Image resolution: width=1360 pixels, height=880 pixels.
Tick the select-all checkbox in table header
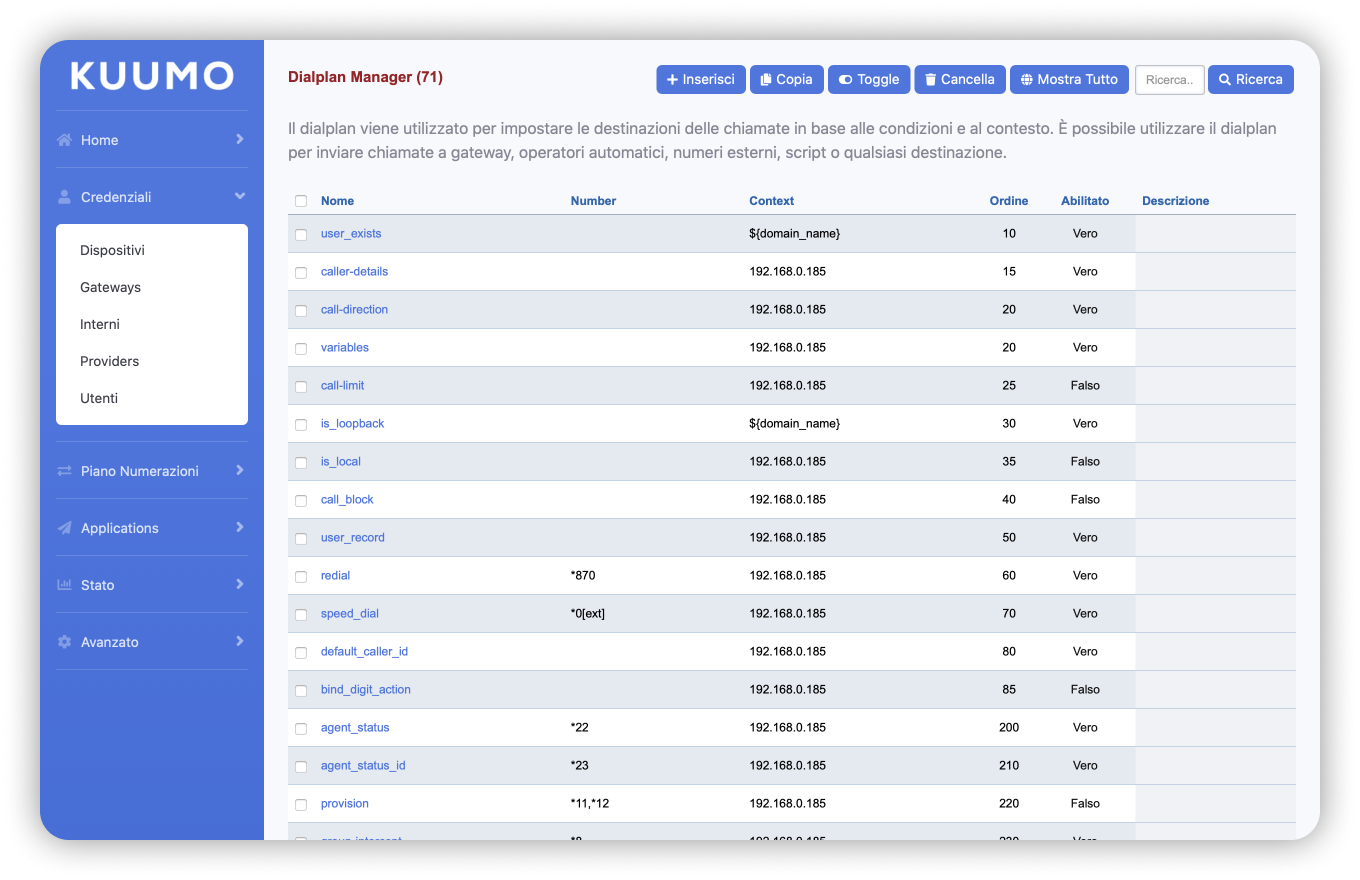pos(301,201)
